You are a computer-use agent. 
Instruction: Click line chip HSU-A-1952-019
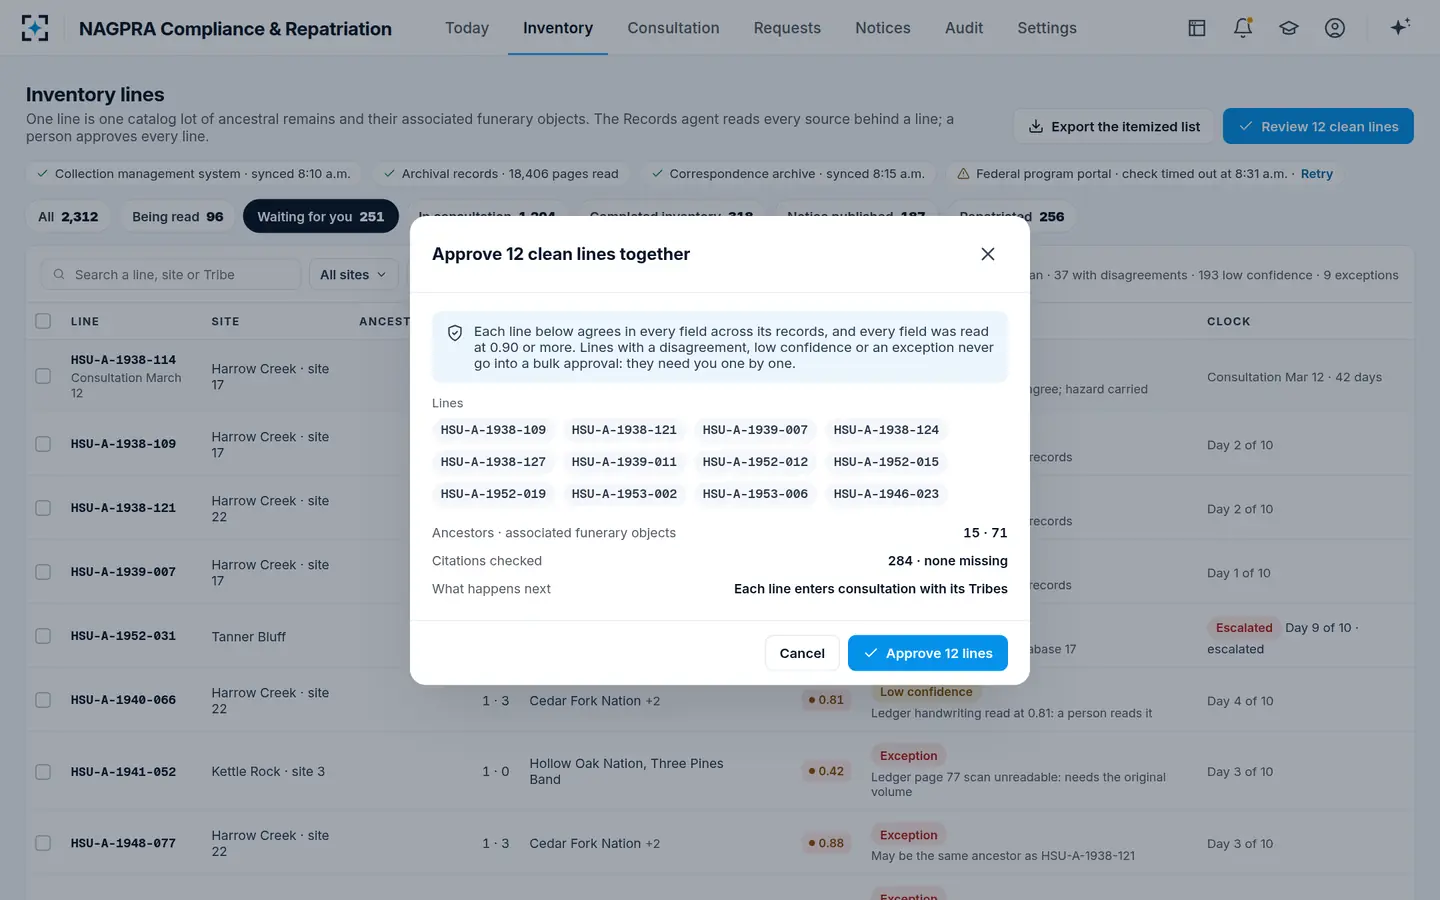tap(493, 494)
